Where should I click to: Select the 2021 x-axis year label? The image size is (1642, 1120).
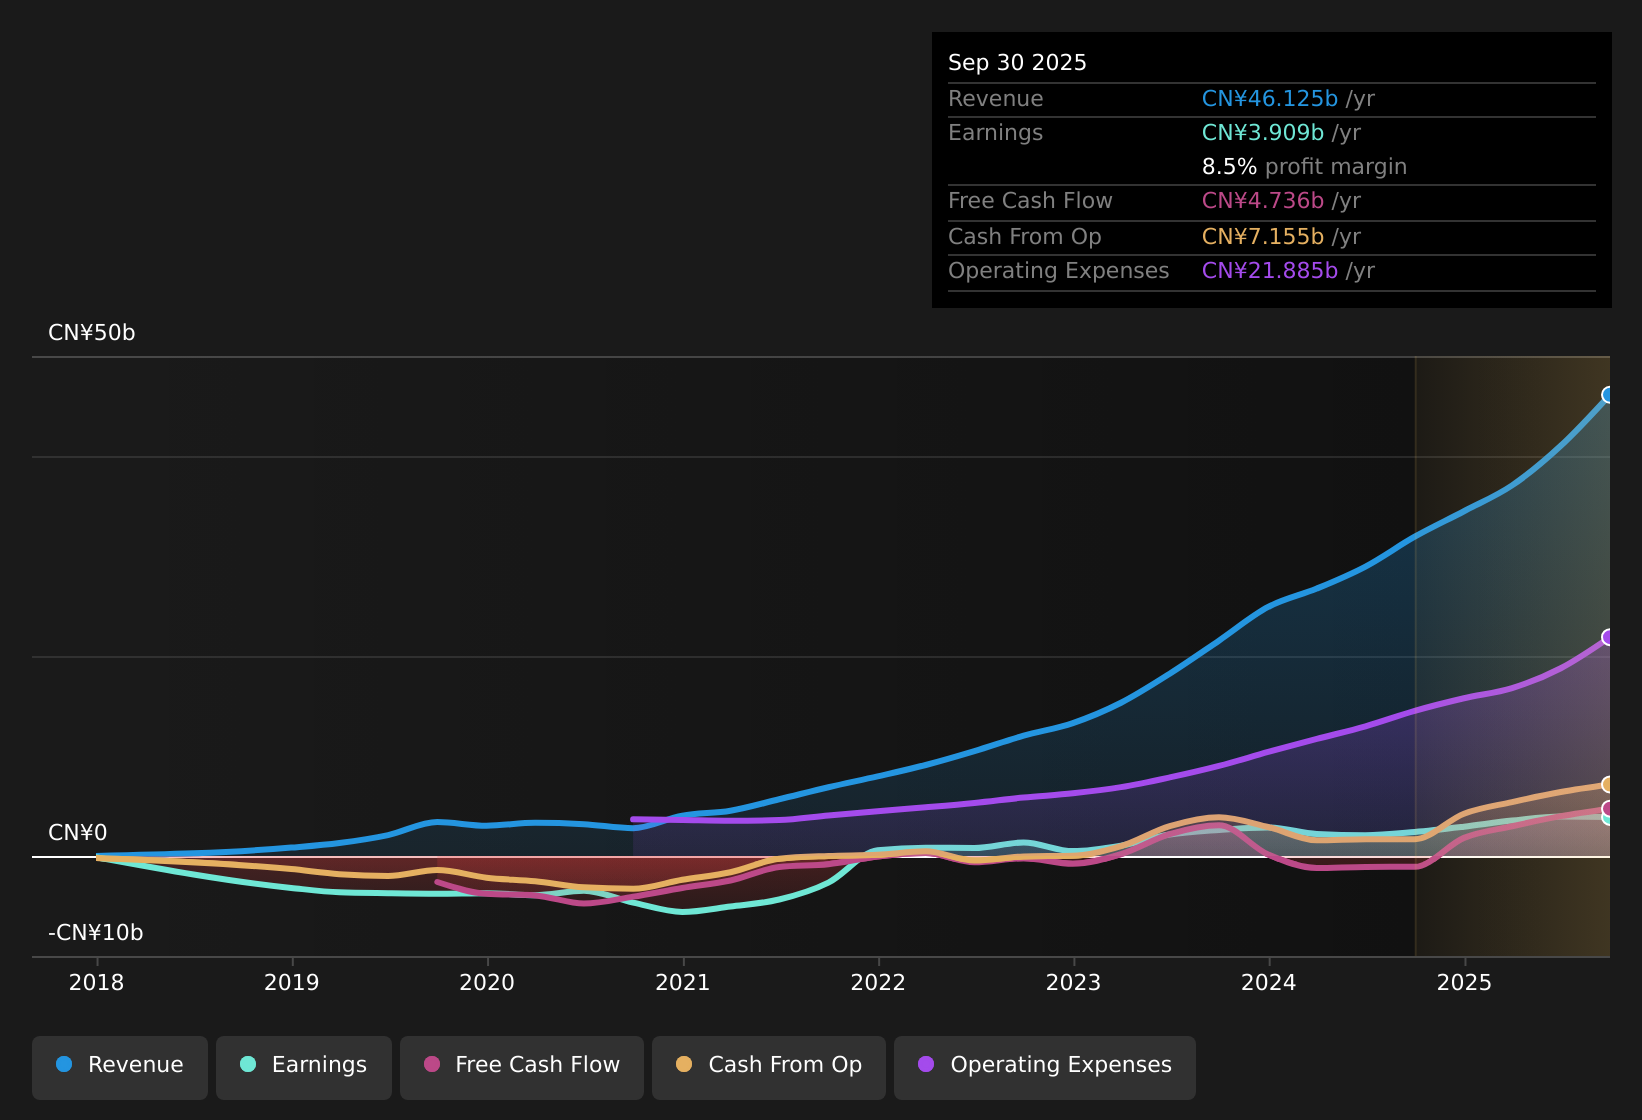pos(682,983)
